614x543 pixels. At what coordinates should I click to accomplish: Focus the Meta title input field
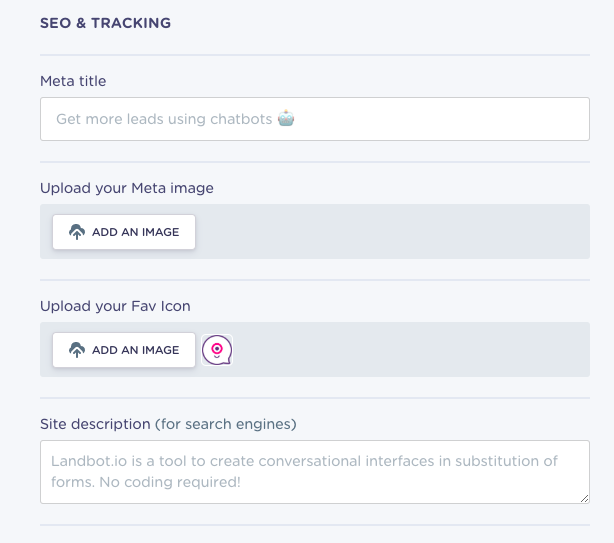coord(315,119)
